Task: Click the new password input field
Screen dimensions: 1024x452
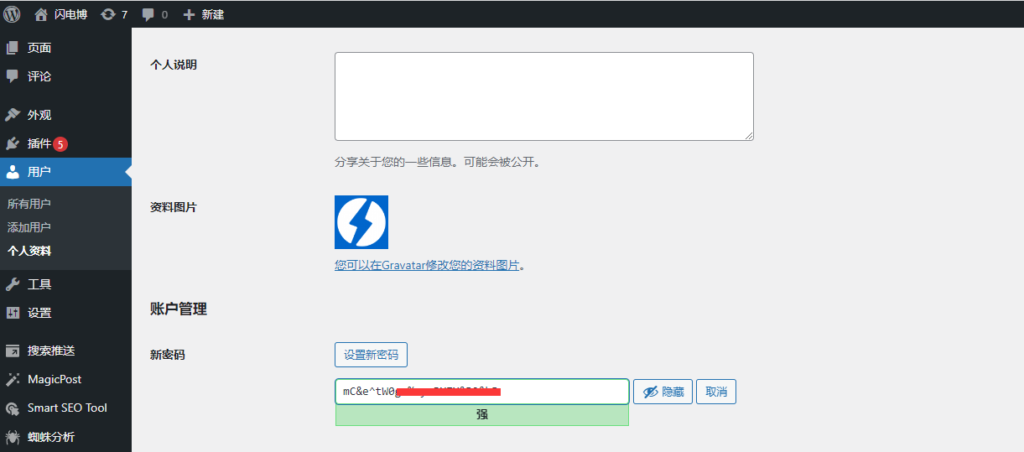Action: point(482,392)
